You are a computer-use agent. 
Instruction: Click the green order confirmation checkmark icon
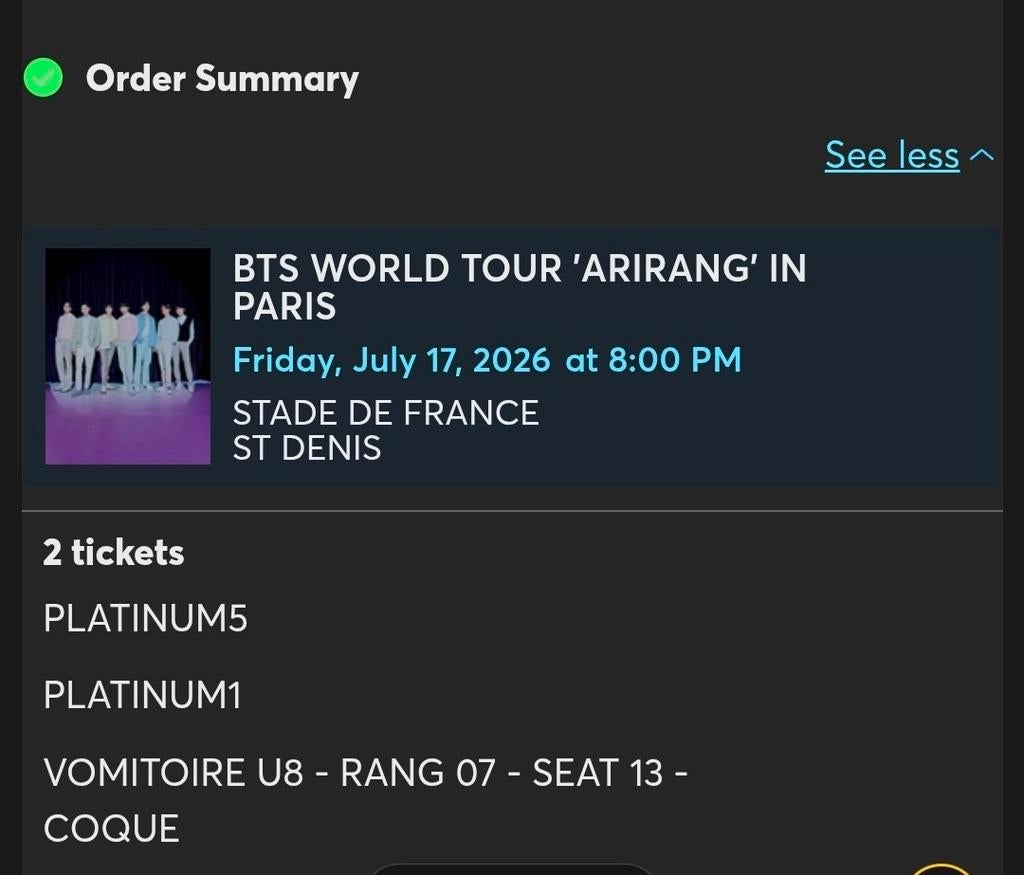click(42, 77)
